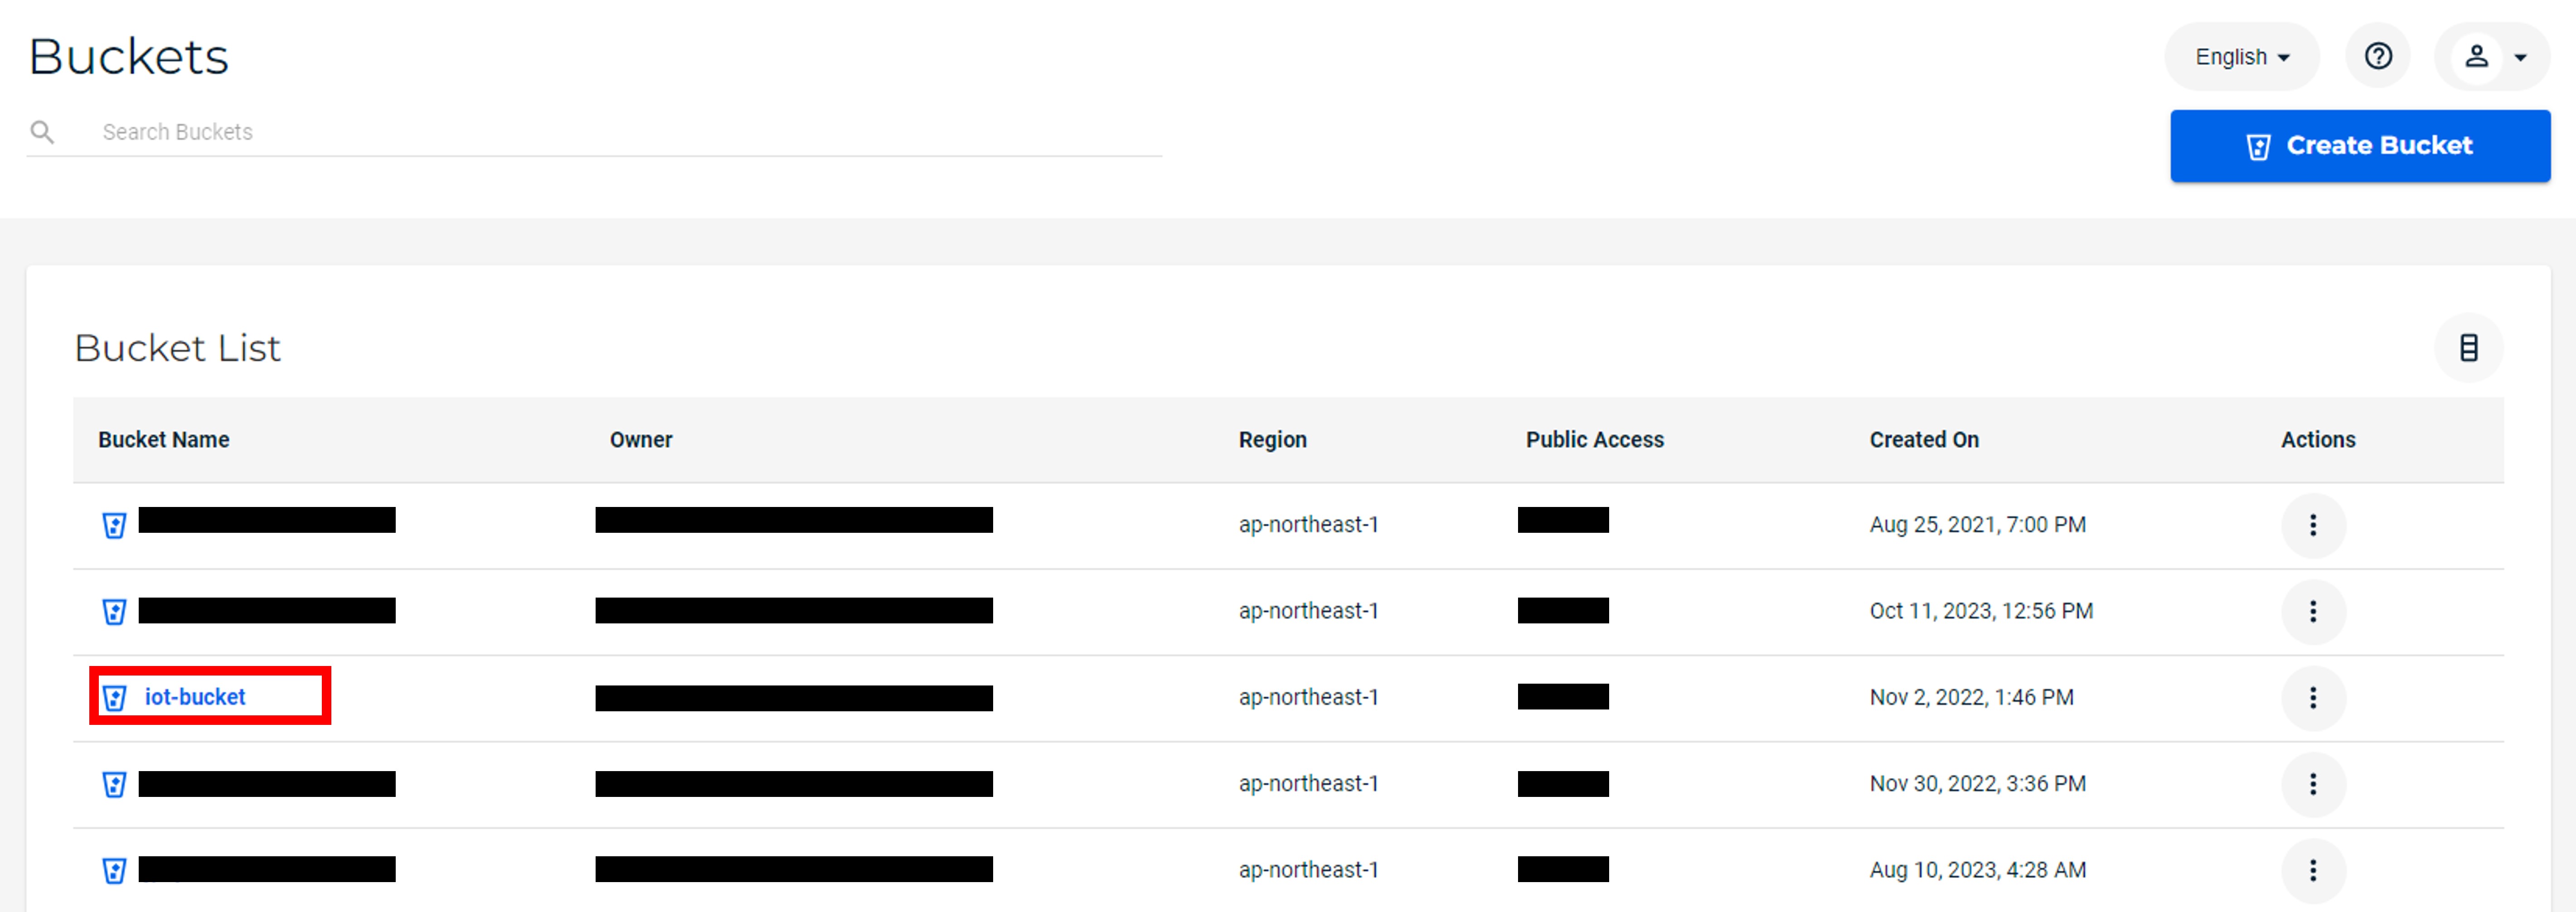
Task: Click the bucket icon in the first row
Action: 115,525
